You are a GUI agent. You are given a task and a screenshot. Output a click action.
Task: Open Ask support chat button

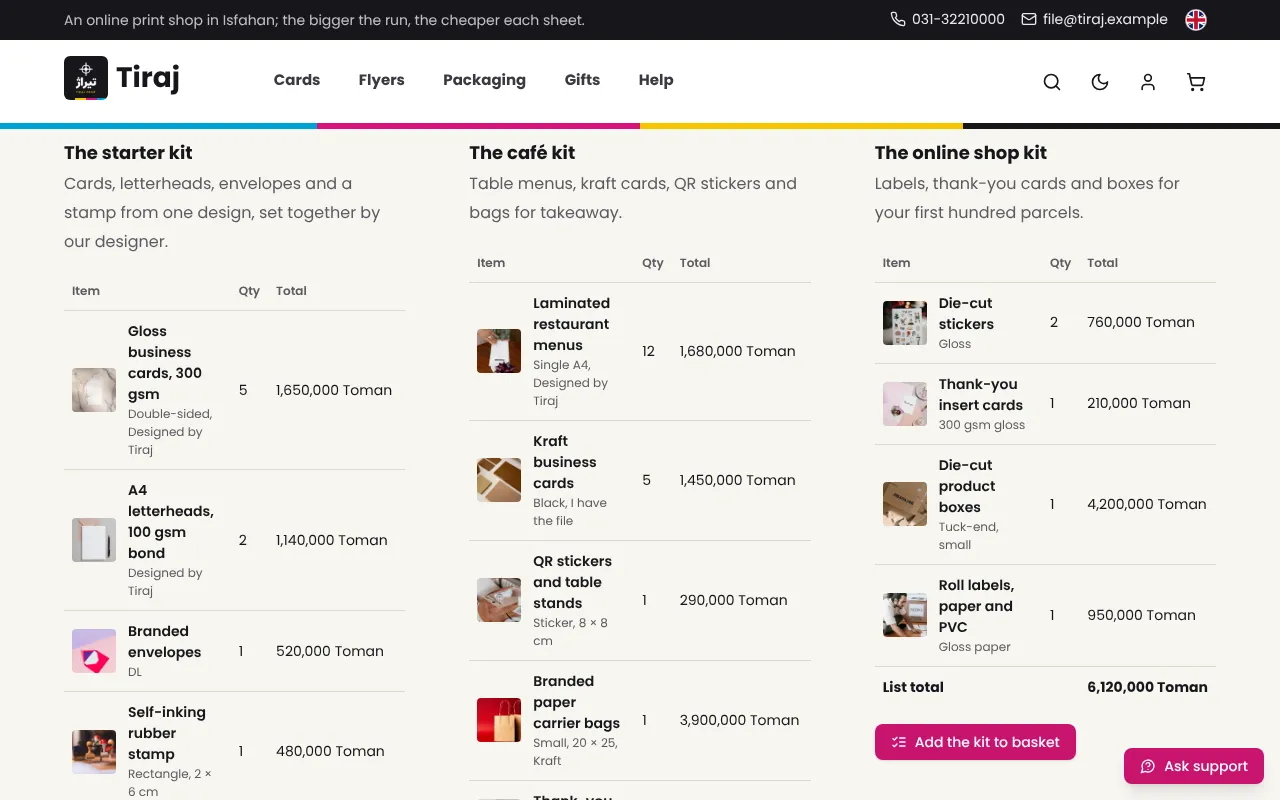tap(1194, 766)
